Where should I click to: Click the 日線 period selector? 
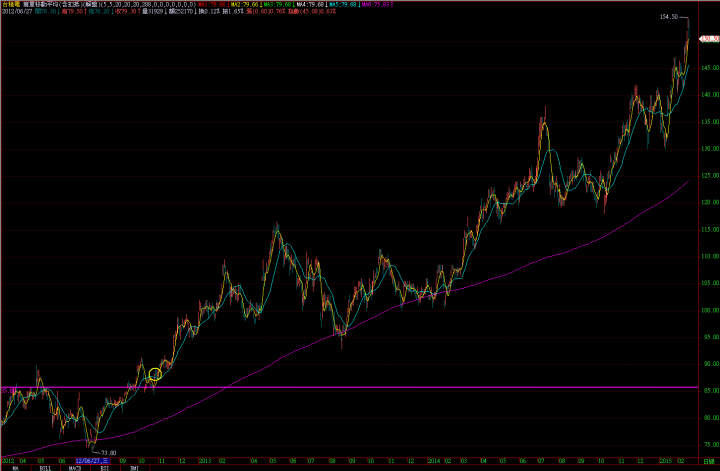pyautogui.click(x=709, y=461)
